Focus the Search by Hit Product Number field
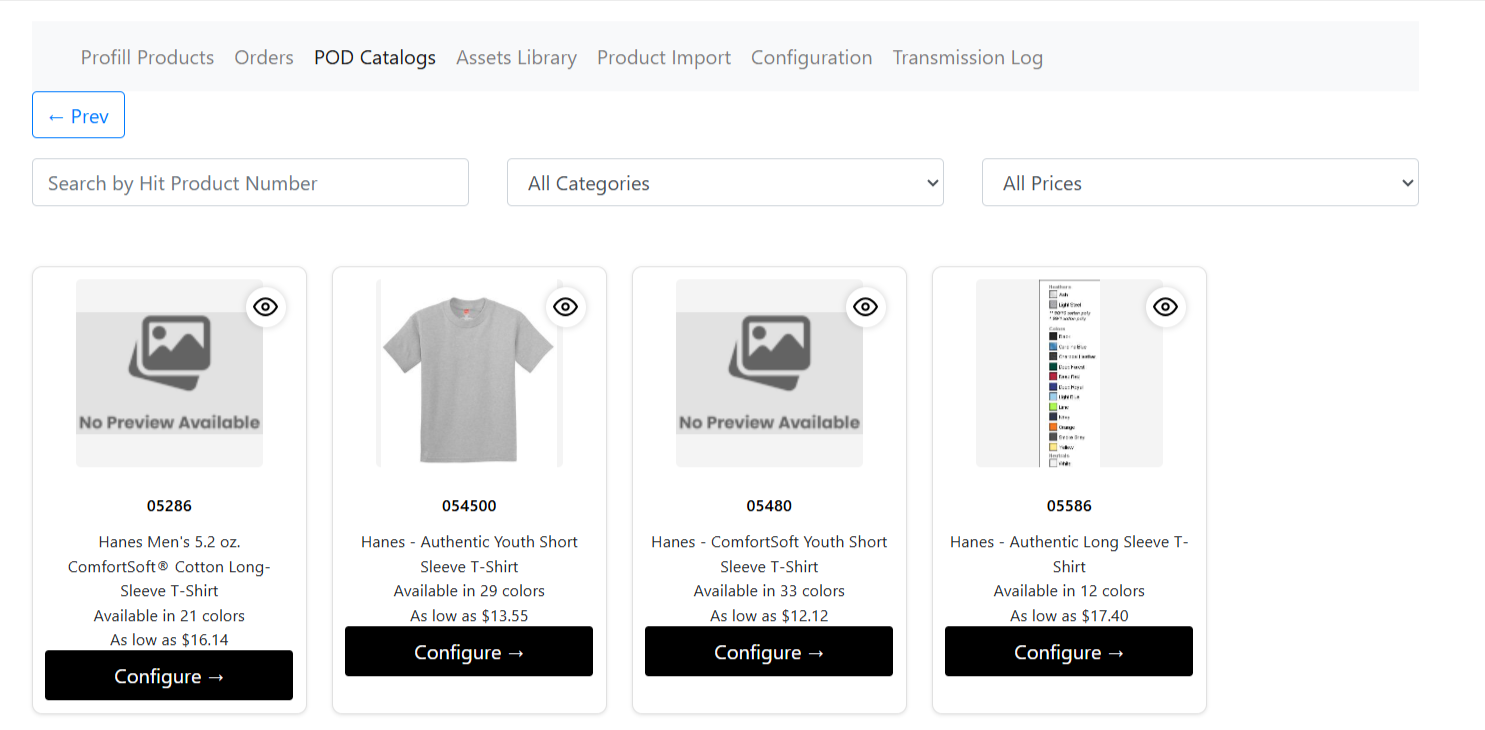1485x730 pixels. (x=250, y=183)
